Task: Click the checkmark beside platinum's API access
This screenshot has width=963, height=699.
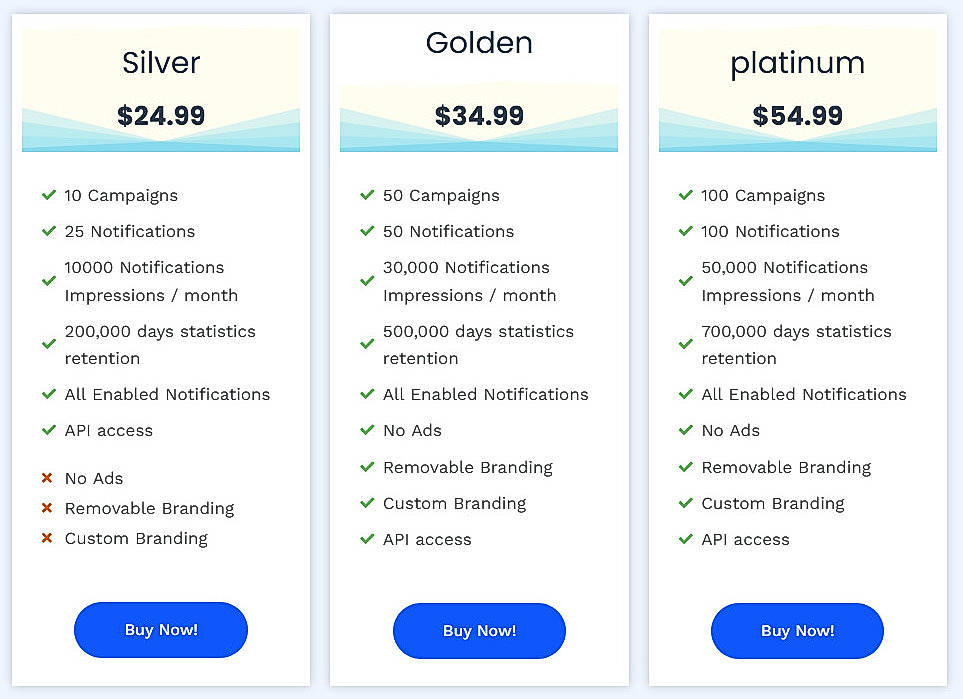Action: point(686,540)
